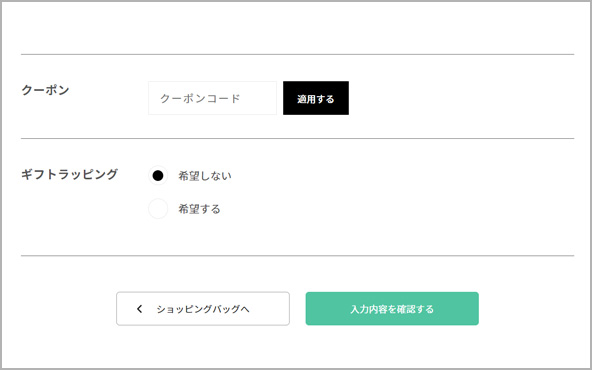Click into the クーポンコード input field
This screenshot has height=370, width=592.
tap(212, 98)
